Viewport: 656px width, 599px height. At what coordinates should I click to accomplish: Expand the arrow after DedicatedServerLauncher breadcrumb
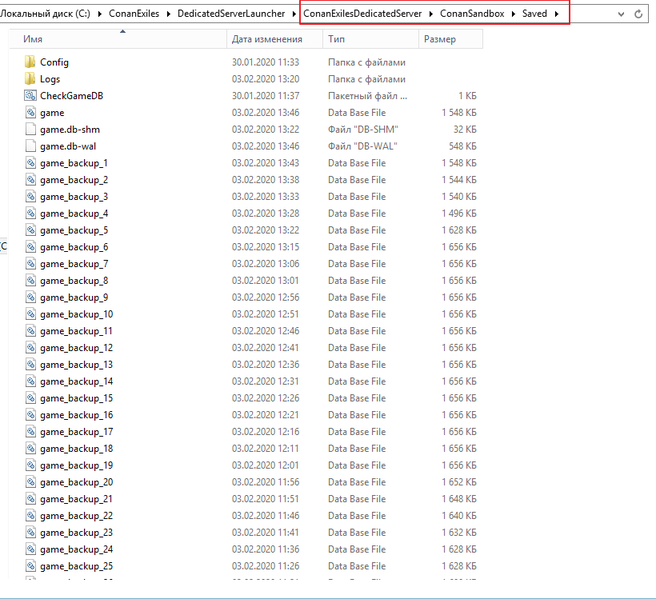(294, 14)
